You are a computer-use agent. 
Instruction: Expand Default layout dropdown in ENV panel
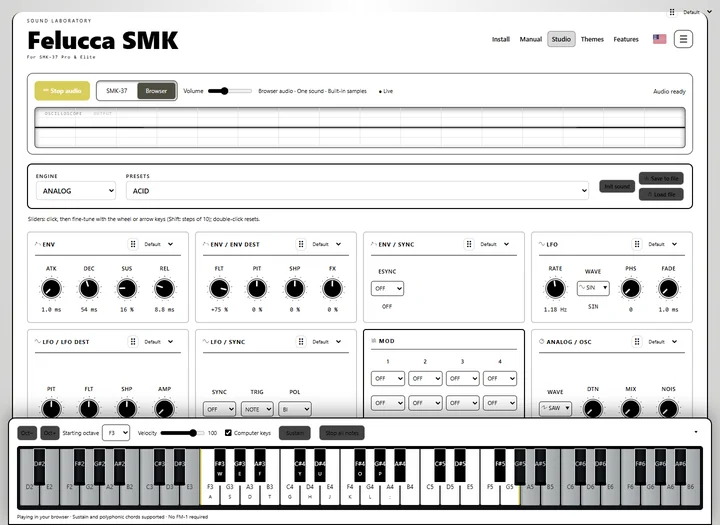(x=158, y=244)
